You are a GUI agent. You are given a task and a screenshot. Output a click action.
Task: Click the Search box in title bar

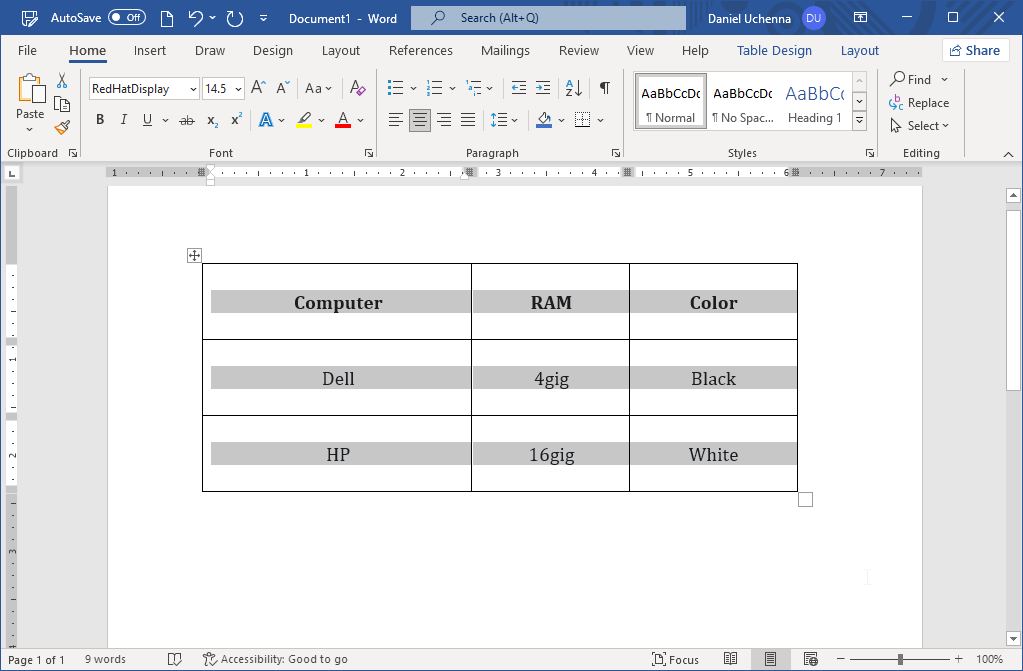tap(547, 18)
